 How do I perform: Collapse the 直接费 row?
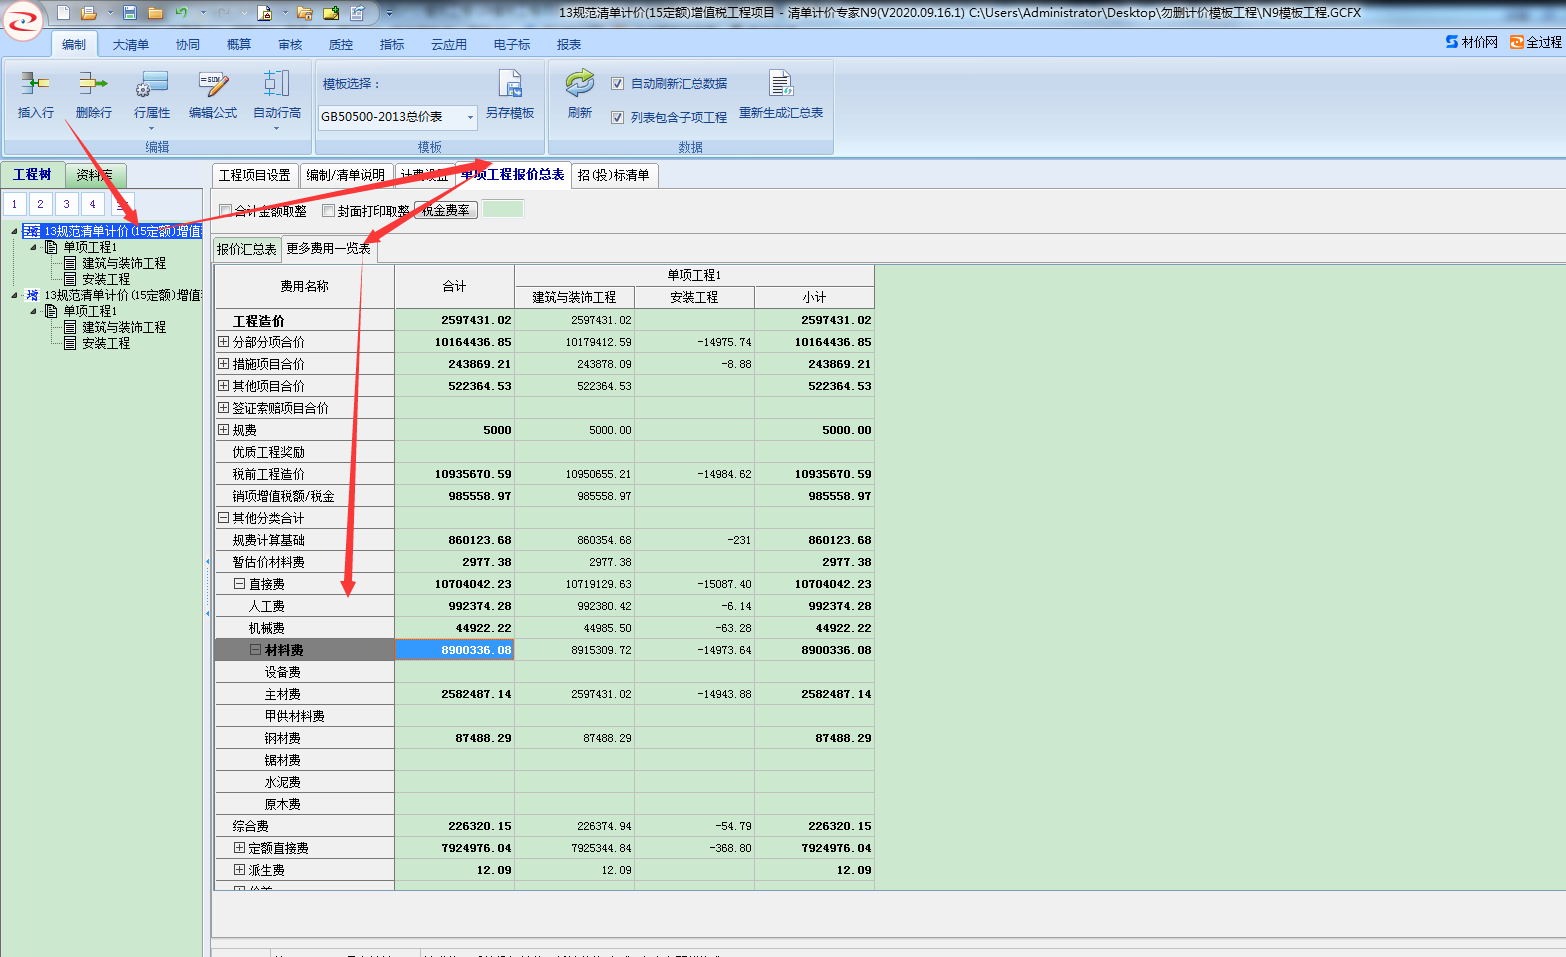tap(240, 584)
